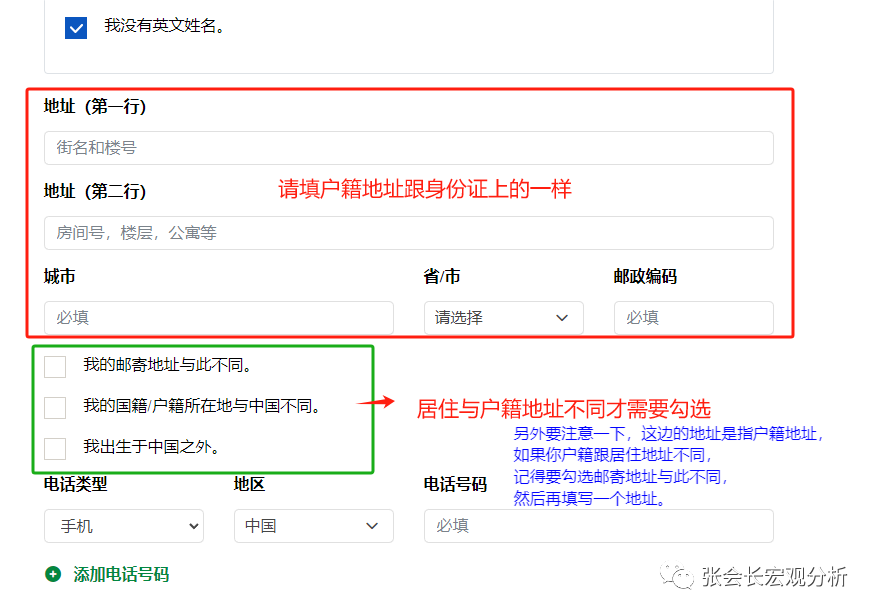Focus the 街名和楼号 address line one field
Viewport: 876px width, 615px height.
pos(408,148)
